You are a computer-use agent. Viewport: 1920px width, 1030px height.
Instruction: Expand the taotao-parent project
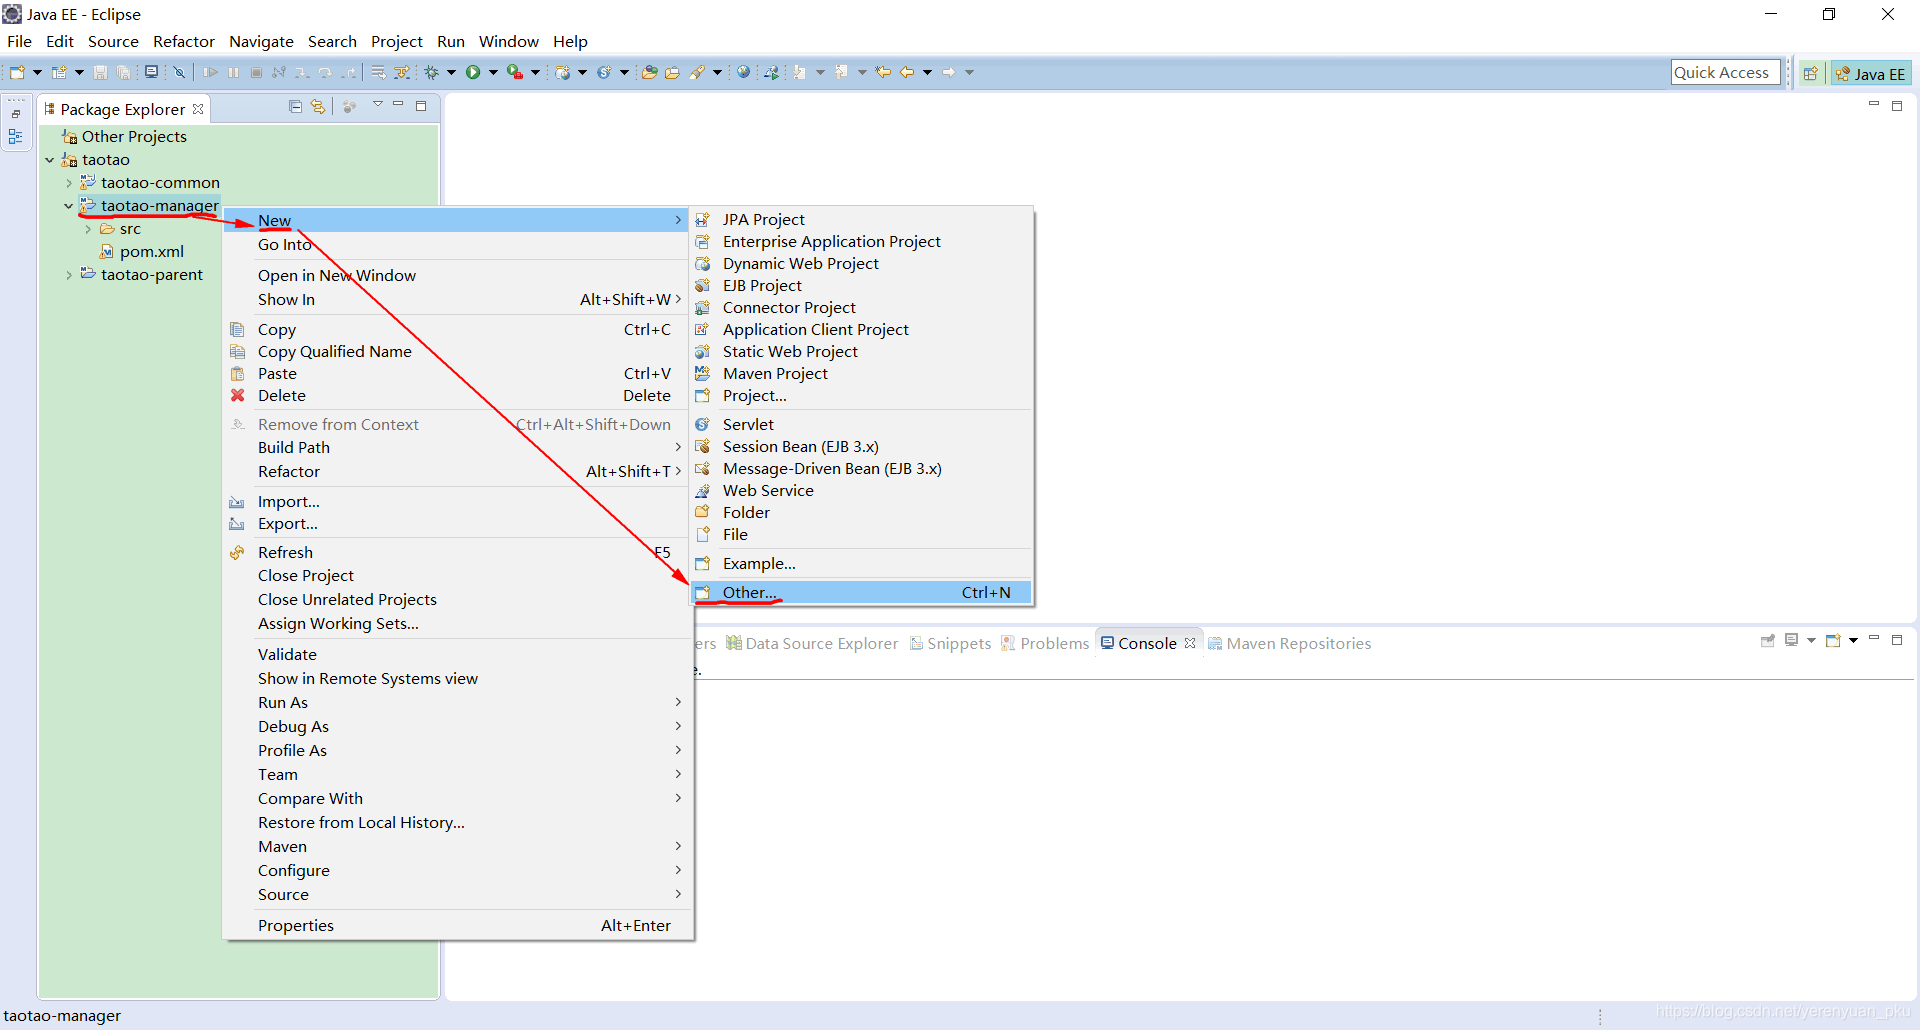(x=68, y=275)
